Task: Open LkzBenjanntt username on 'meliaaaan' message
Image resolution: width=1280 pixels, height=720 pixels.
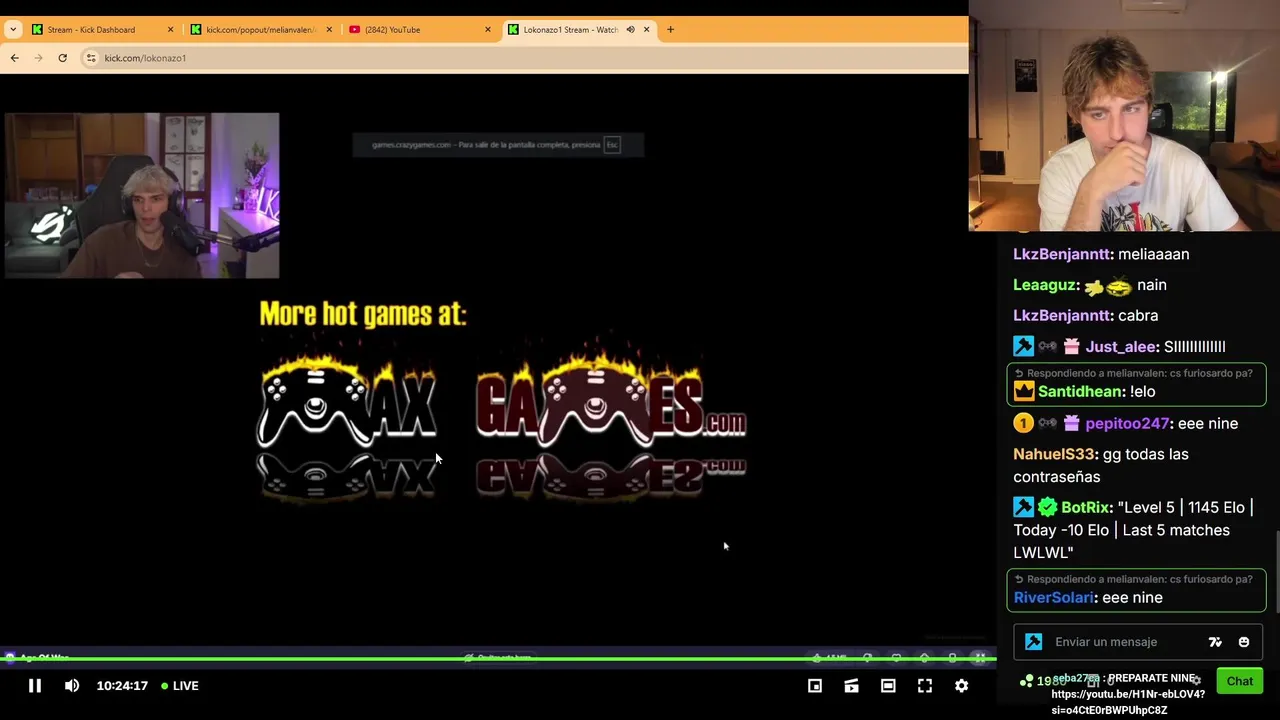Action: (1063, 254)
